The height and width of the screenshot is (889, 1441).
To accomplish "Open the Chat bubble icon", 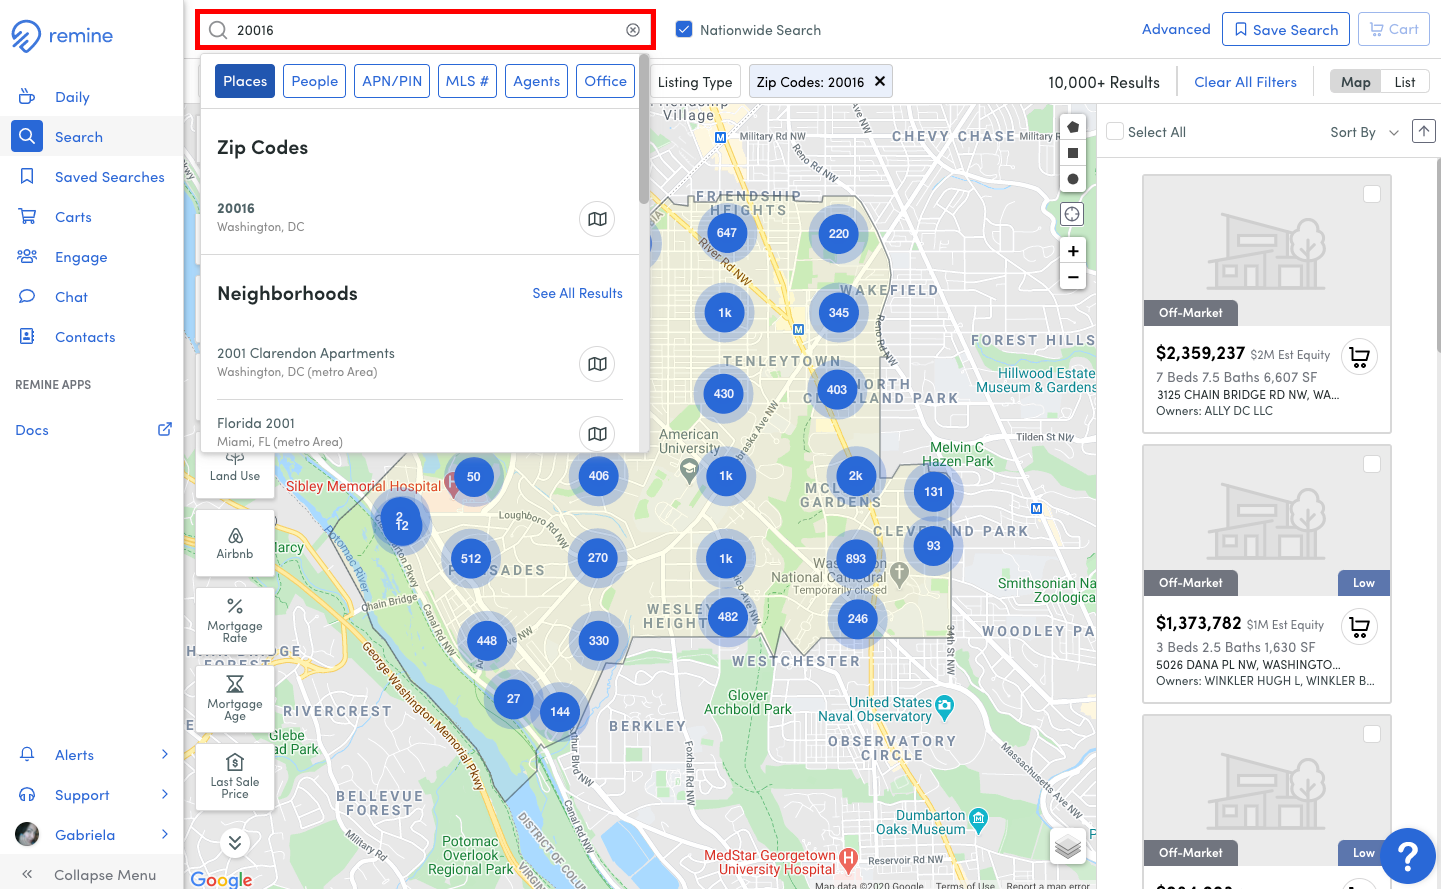I will (27, 296).
